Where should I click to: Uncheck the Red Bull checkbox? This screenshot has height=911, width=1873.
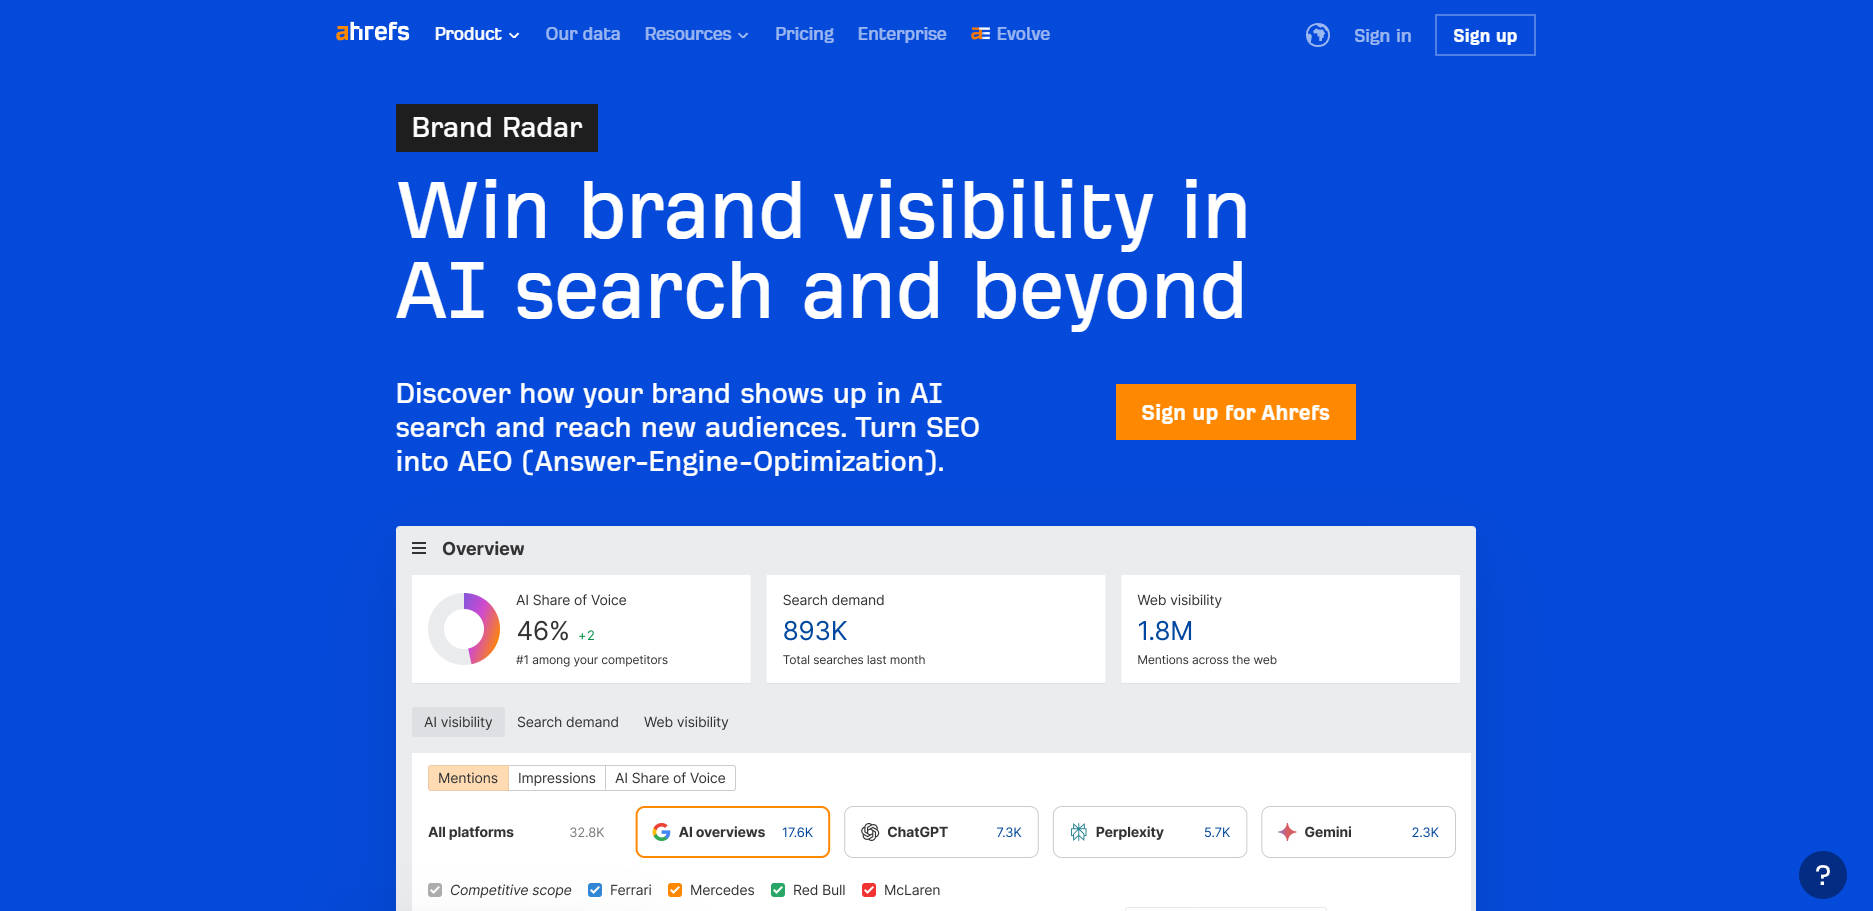778,889
